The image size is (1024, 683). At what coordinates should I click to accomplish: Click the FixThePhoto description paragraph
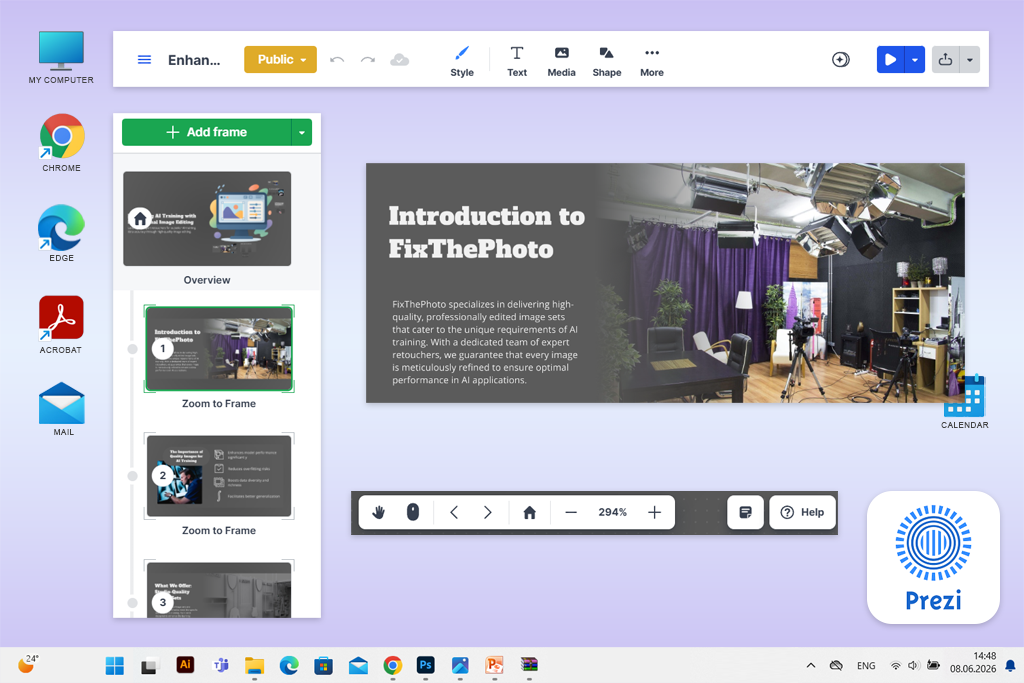tap(485, 342)
